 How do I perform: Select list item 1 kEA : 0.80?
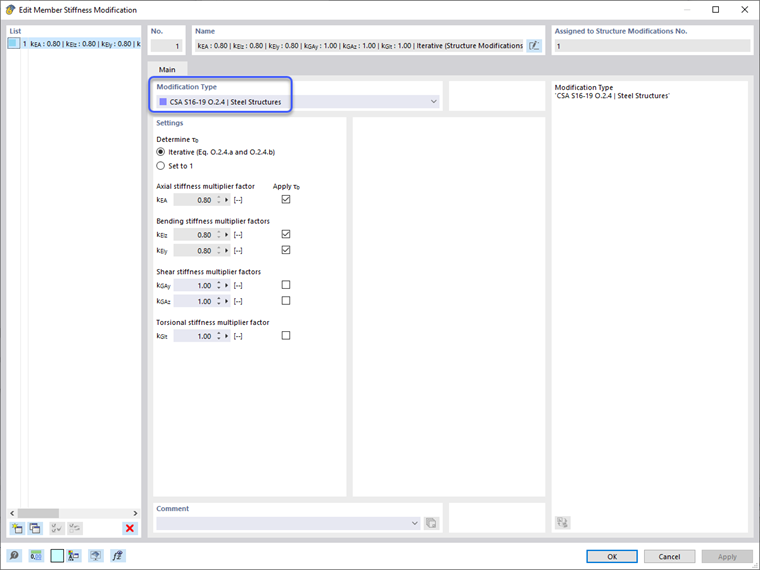point(74,44)
